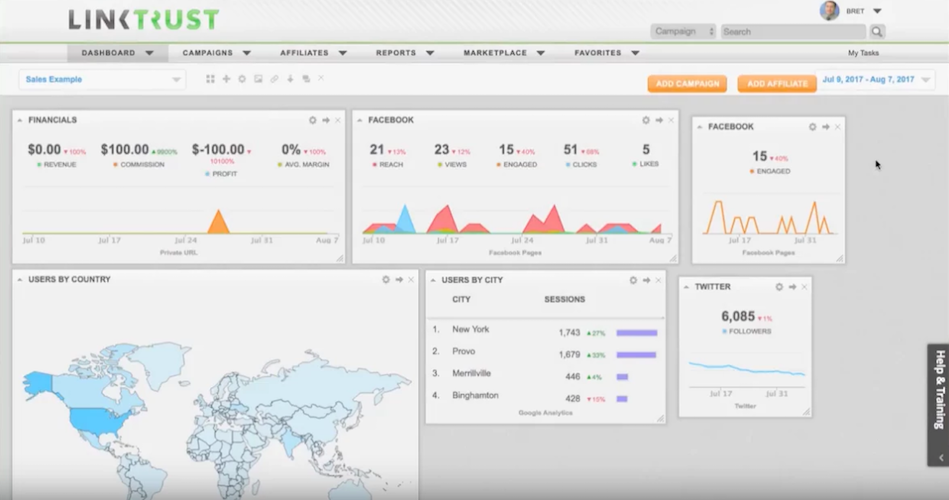The height and width of the screenshot is (500, 949).
Task: Click the Add Affiliate button
Action: coord(777,84)
